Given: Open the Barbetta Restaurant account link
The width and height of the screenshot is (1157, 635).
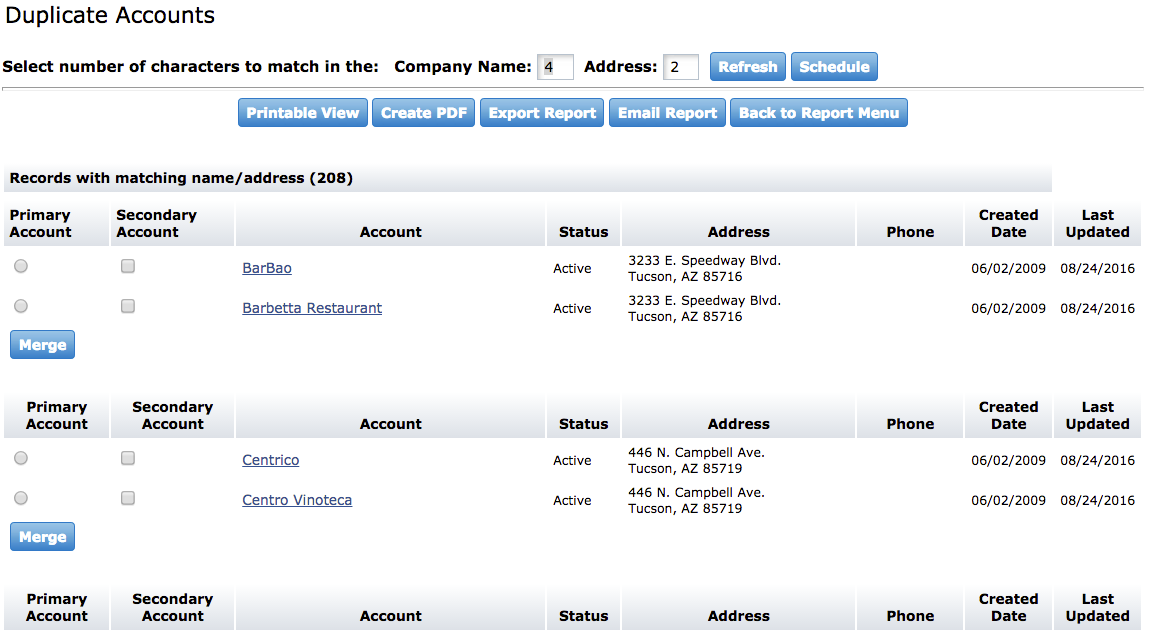Looking at the screenshot, I should tap(312, 308).
